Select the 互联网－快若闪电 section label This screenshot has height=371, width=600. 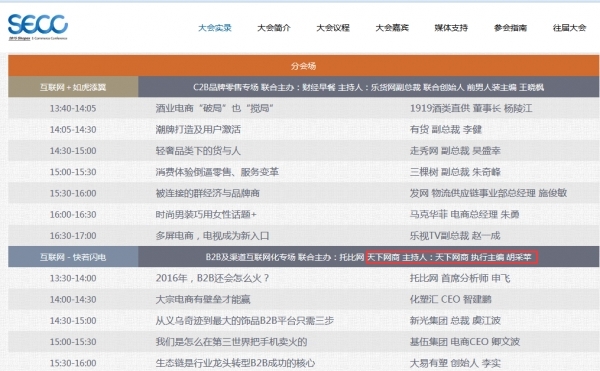coord(73,257)
